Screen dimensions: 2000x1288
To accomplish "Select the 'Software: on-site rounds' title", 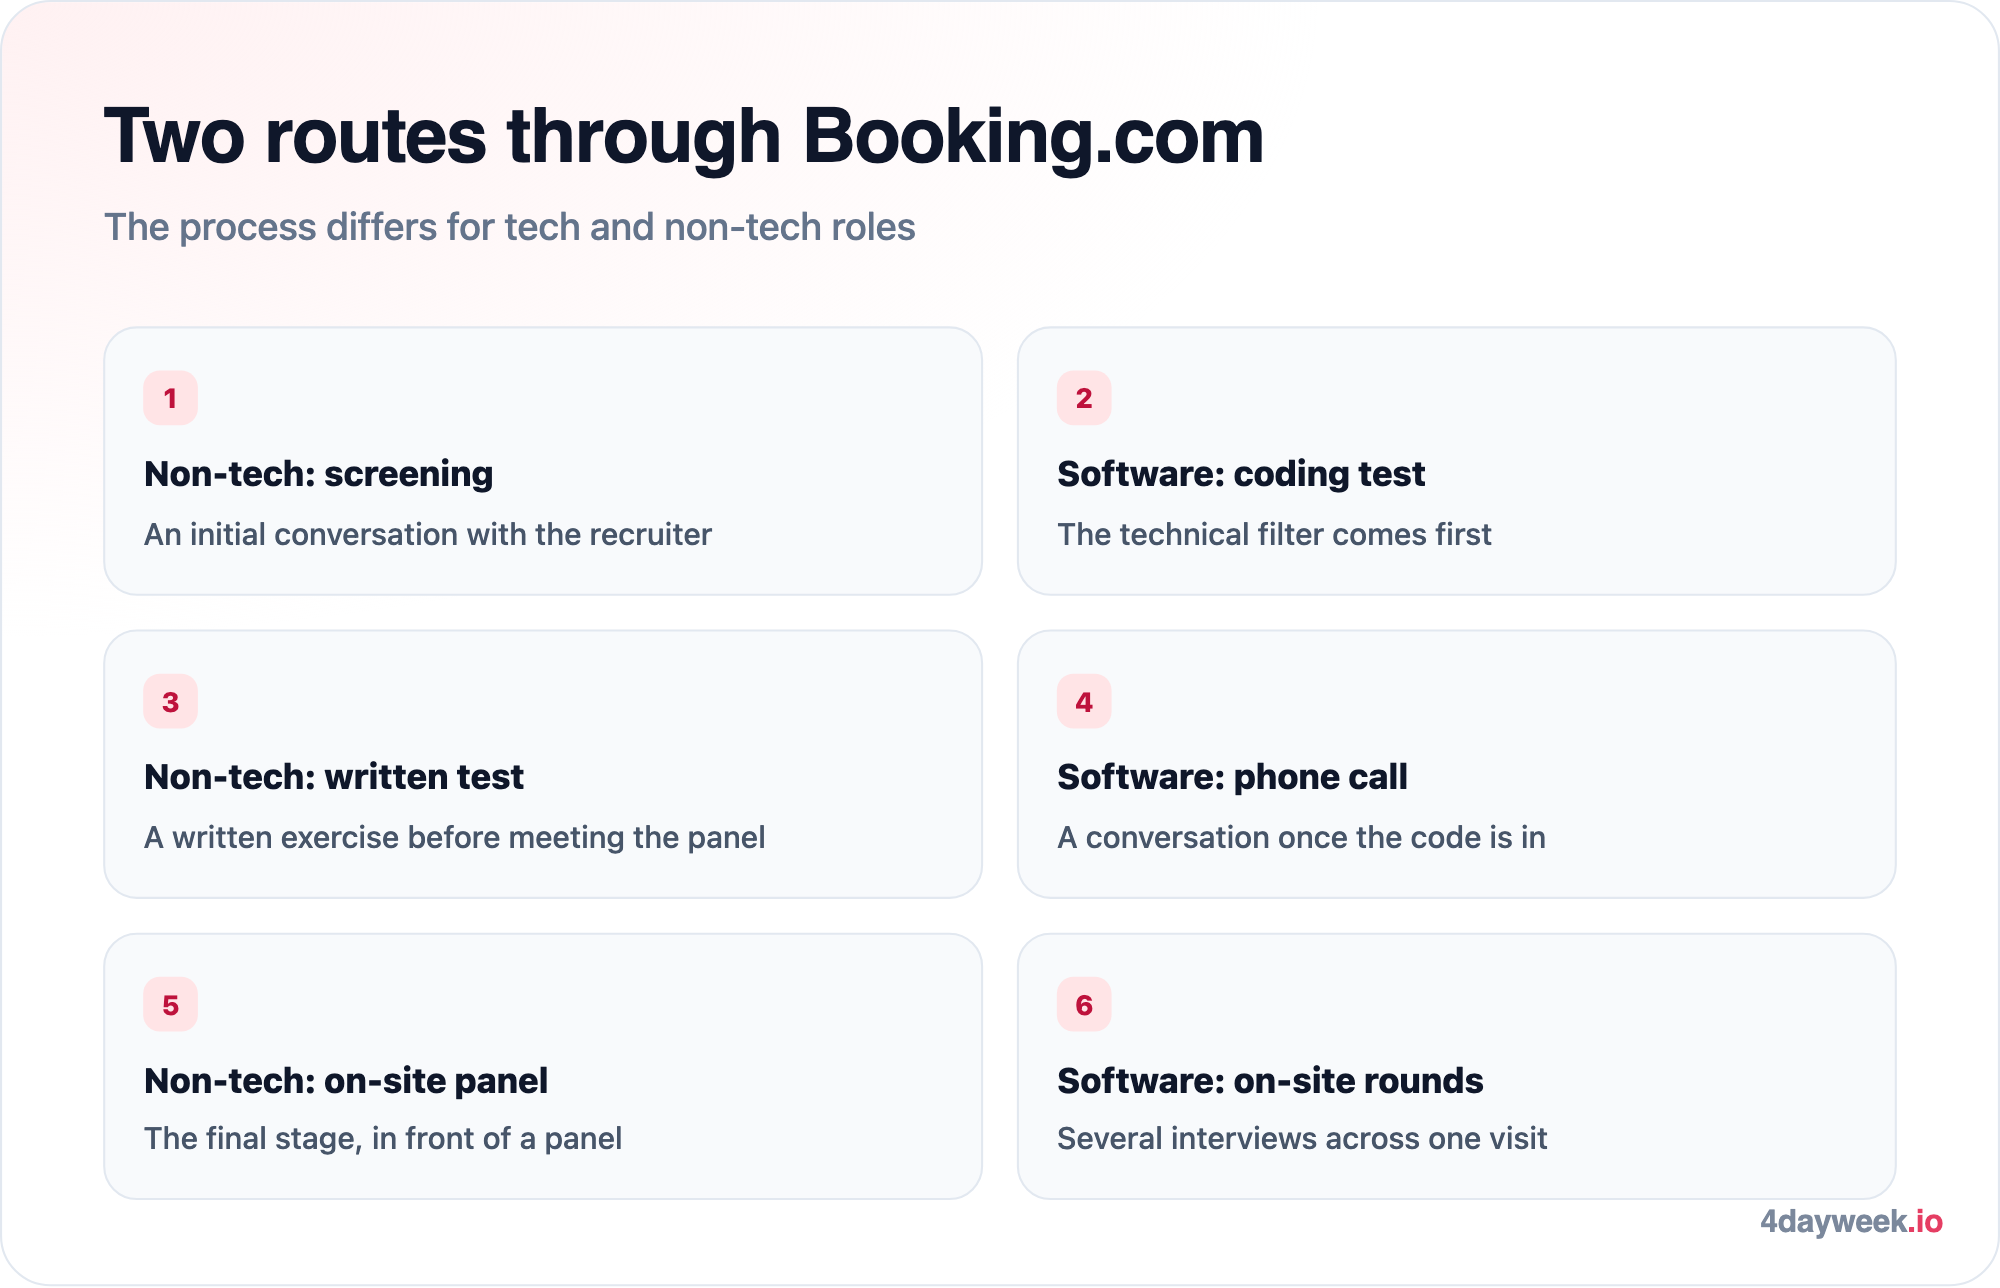I will pyautogui.click(x=1270, y=1081).
